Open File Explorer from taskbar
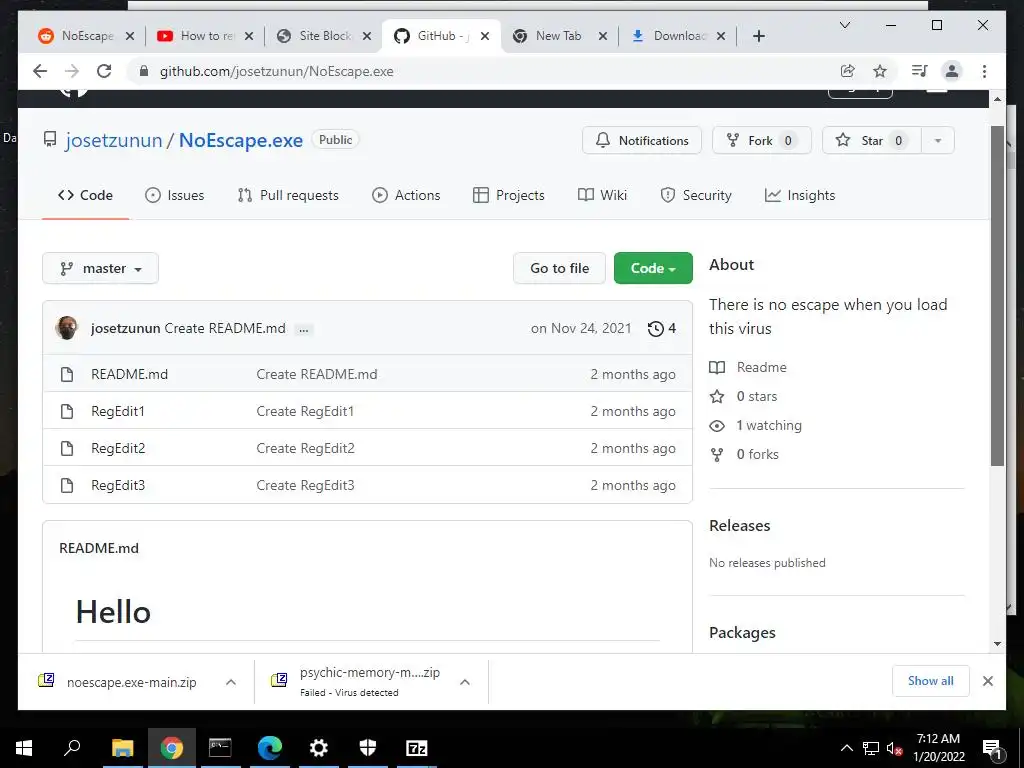The width and height of the screenshot is (1024, 768). (x=122, y=748)
